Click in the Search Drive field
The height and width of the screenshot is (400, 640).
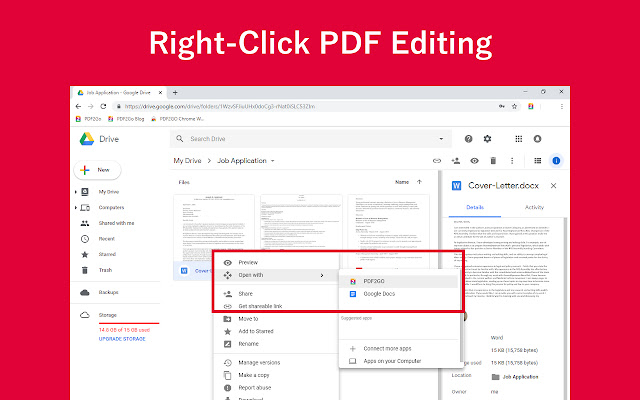[311, 139]
